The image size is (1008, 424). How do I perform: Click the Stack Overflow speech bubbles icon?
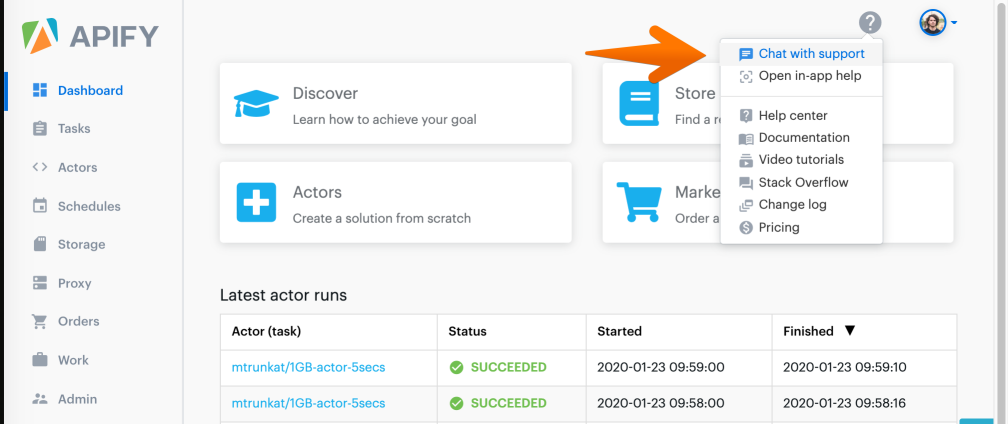[x=746, y=183]
